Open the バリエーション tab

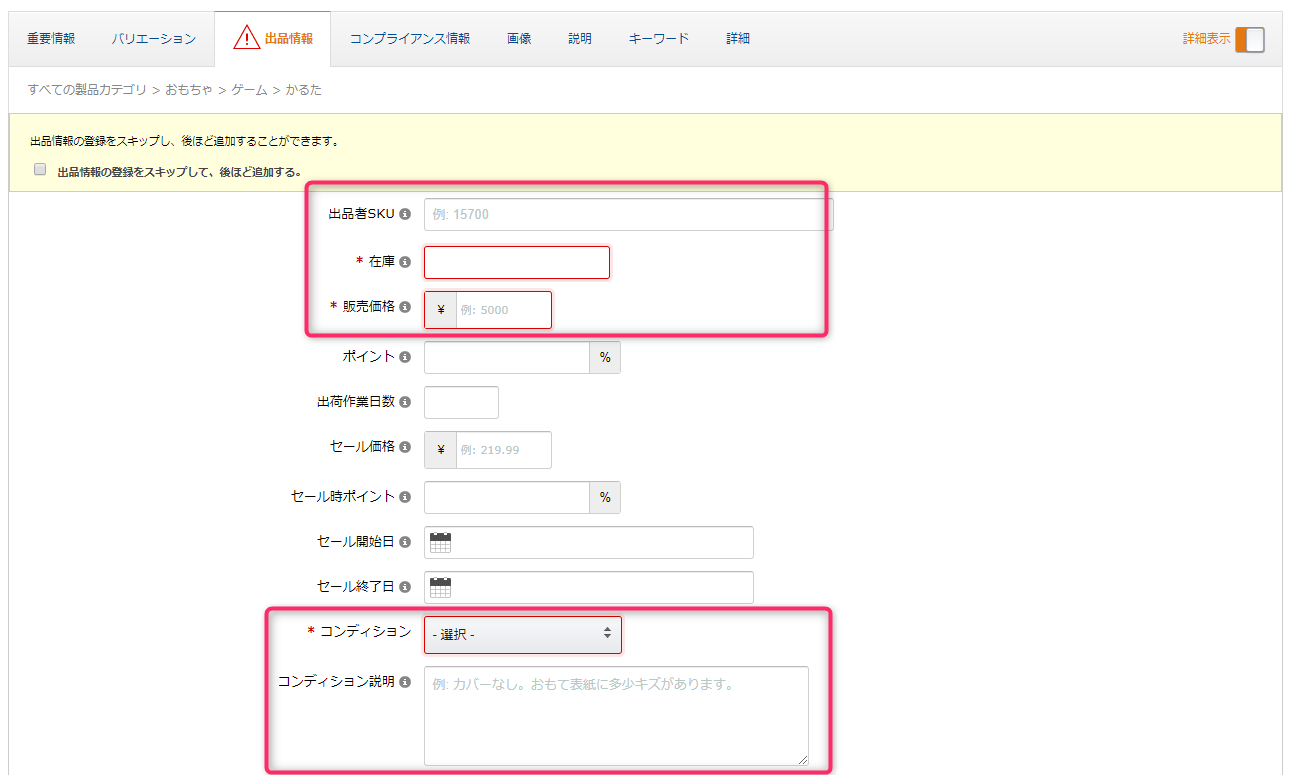pos(154,39)
